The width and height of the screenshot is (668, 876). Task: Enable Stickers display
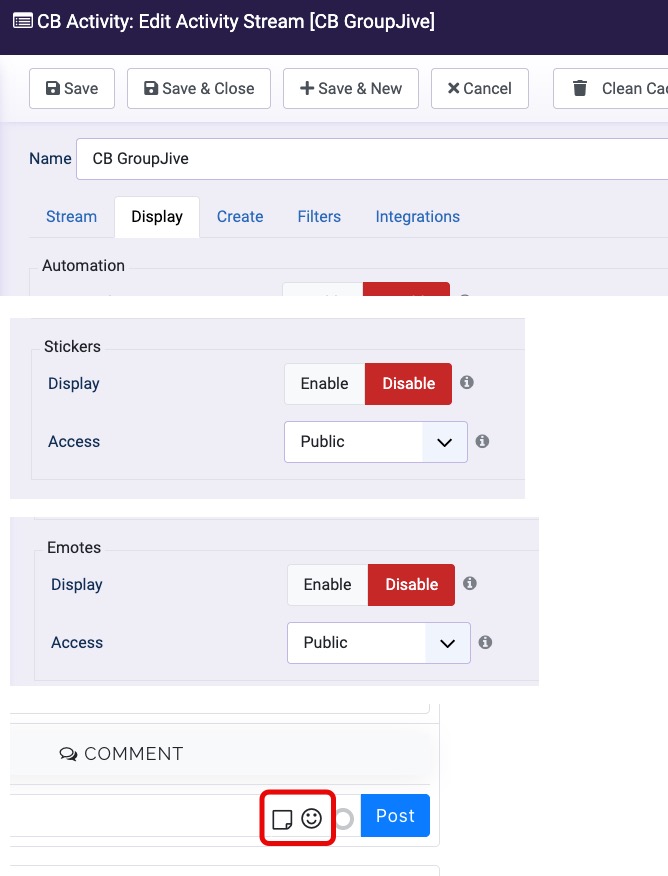pos(324,384)
